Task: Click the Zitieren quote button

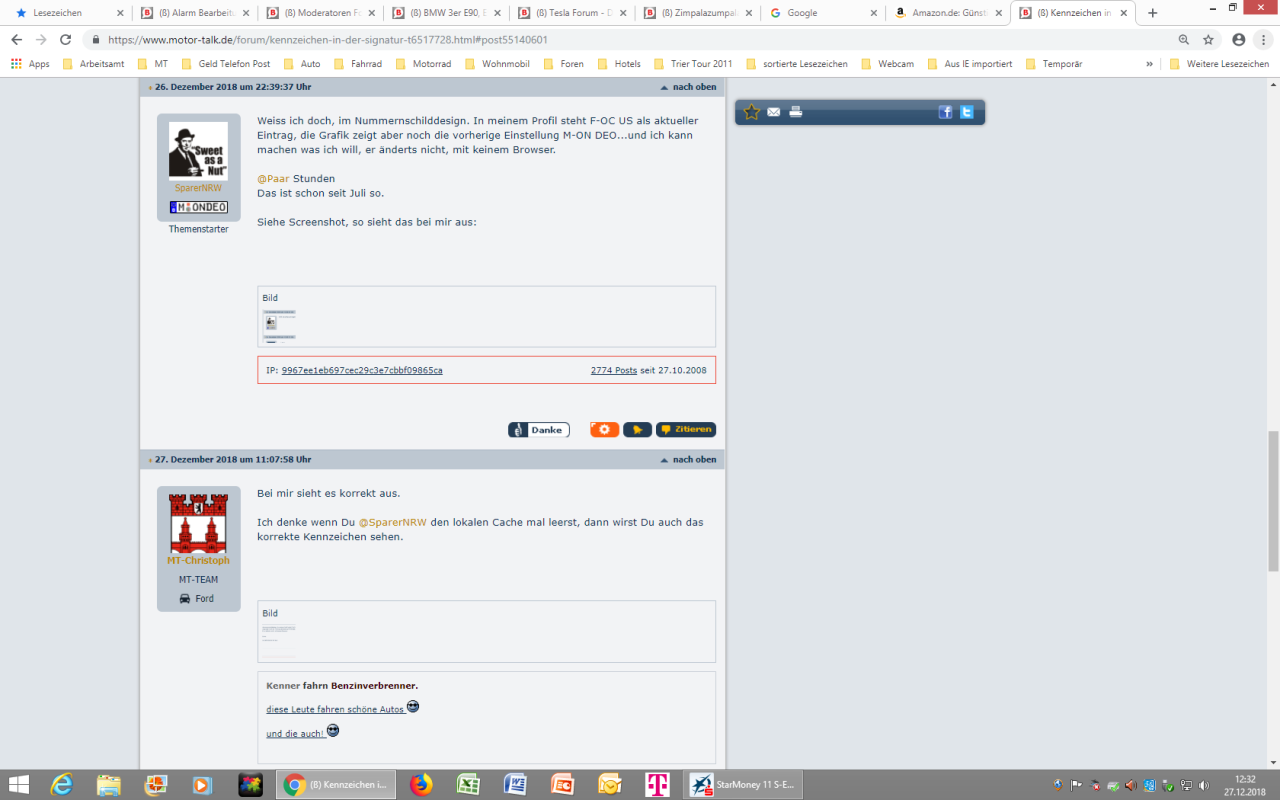Action: [x=686, y=430]
